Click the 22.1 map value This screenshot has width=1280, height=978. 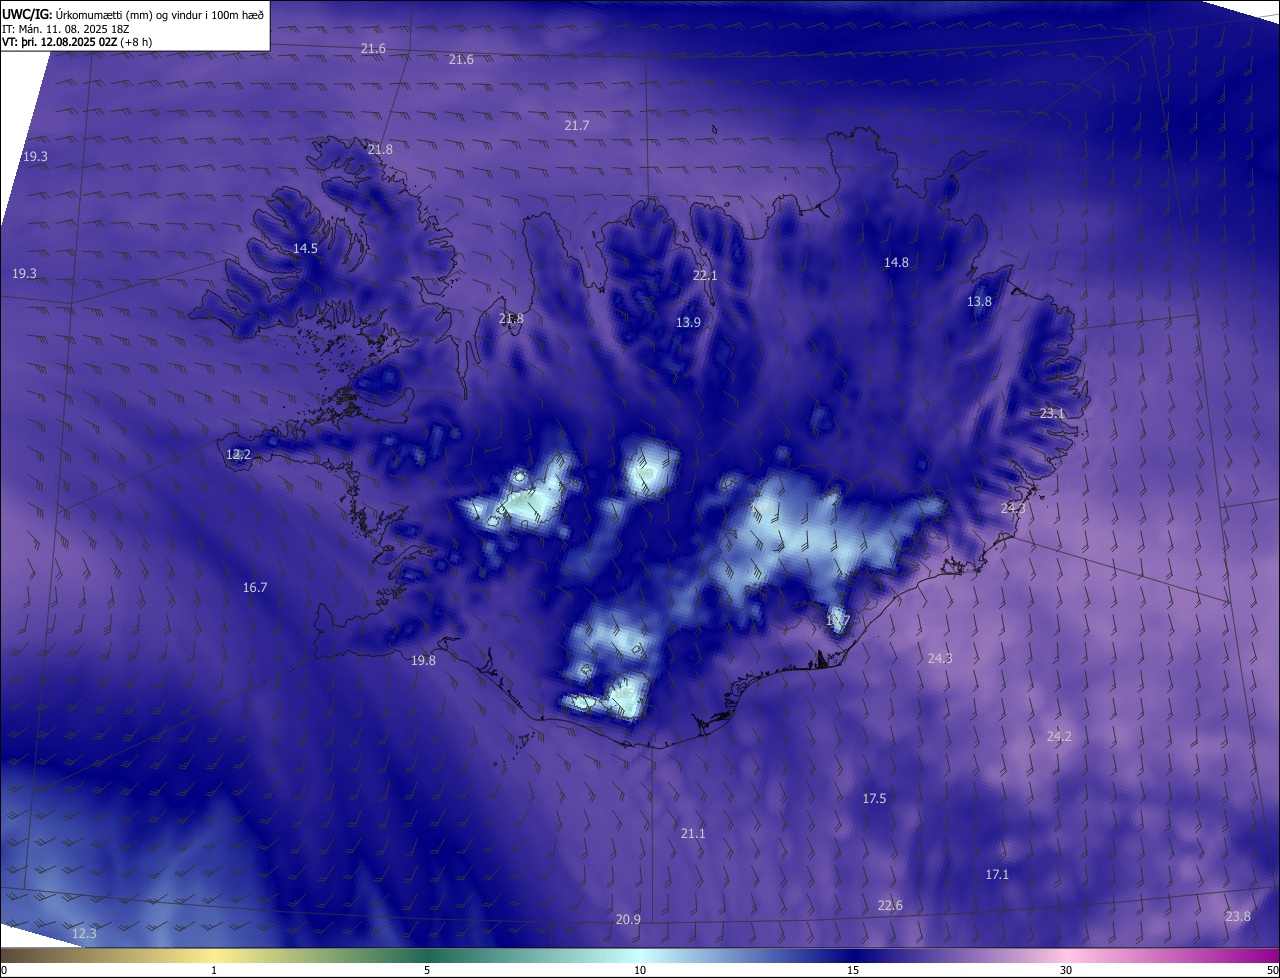705,276
